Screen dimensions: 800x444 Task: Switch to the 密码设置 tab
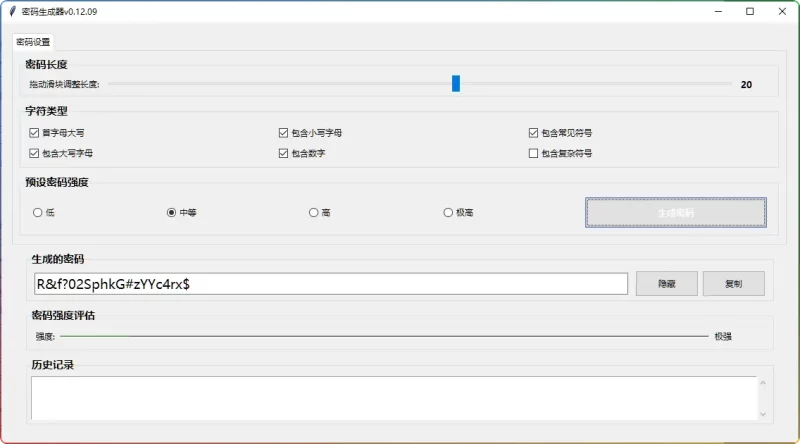click(x=33, y=42)
